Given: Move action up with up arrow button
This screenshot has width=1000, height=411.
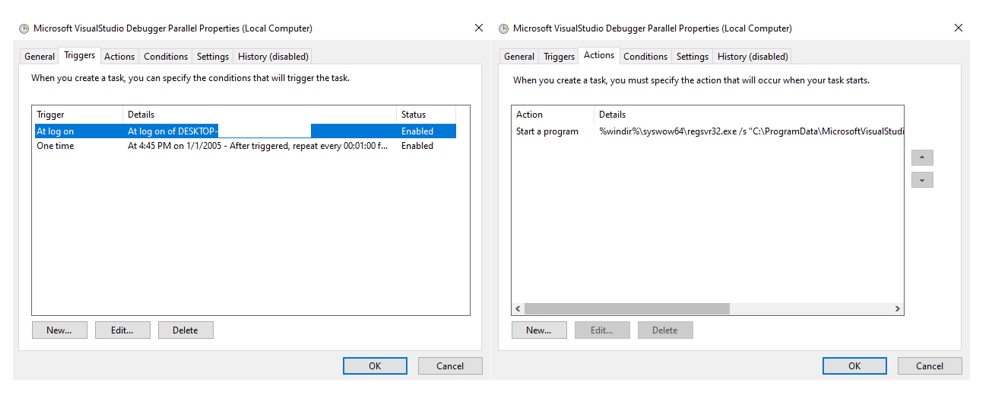Looking at the screenshot, I should [922, 158].
